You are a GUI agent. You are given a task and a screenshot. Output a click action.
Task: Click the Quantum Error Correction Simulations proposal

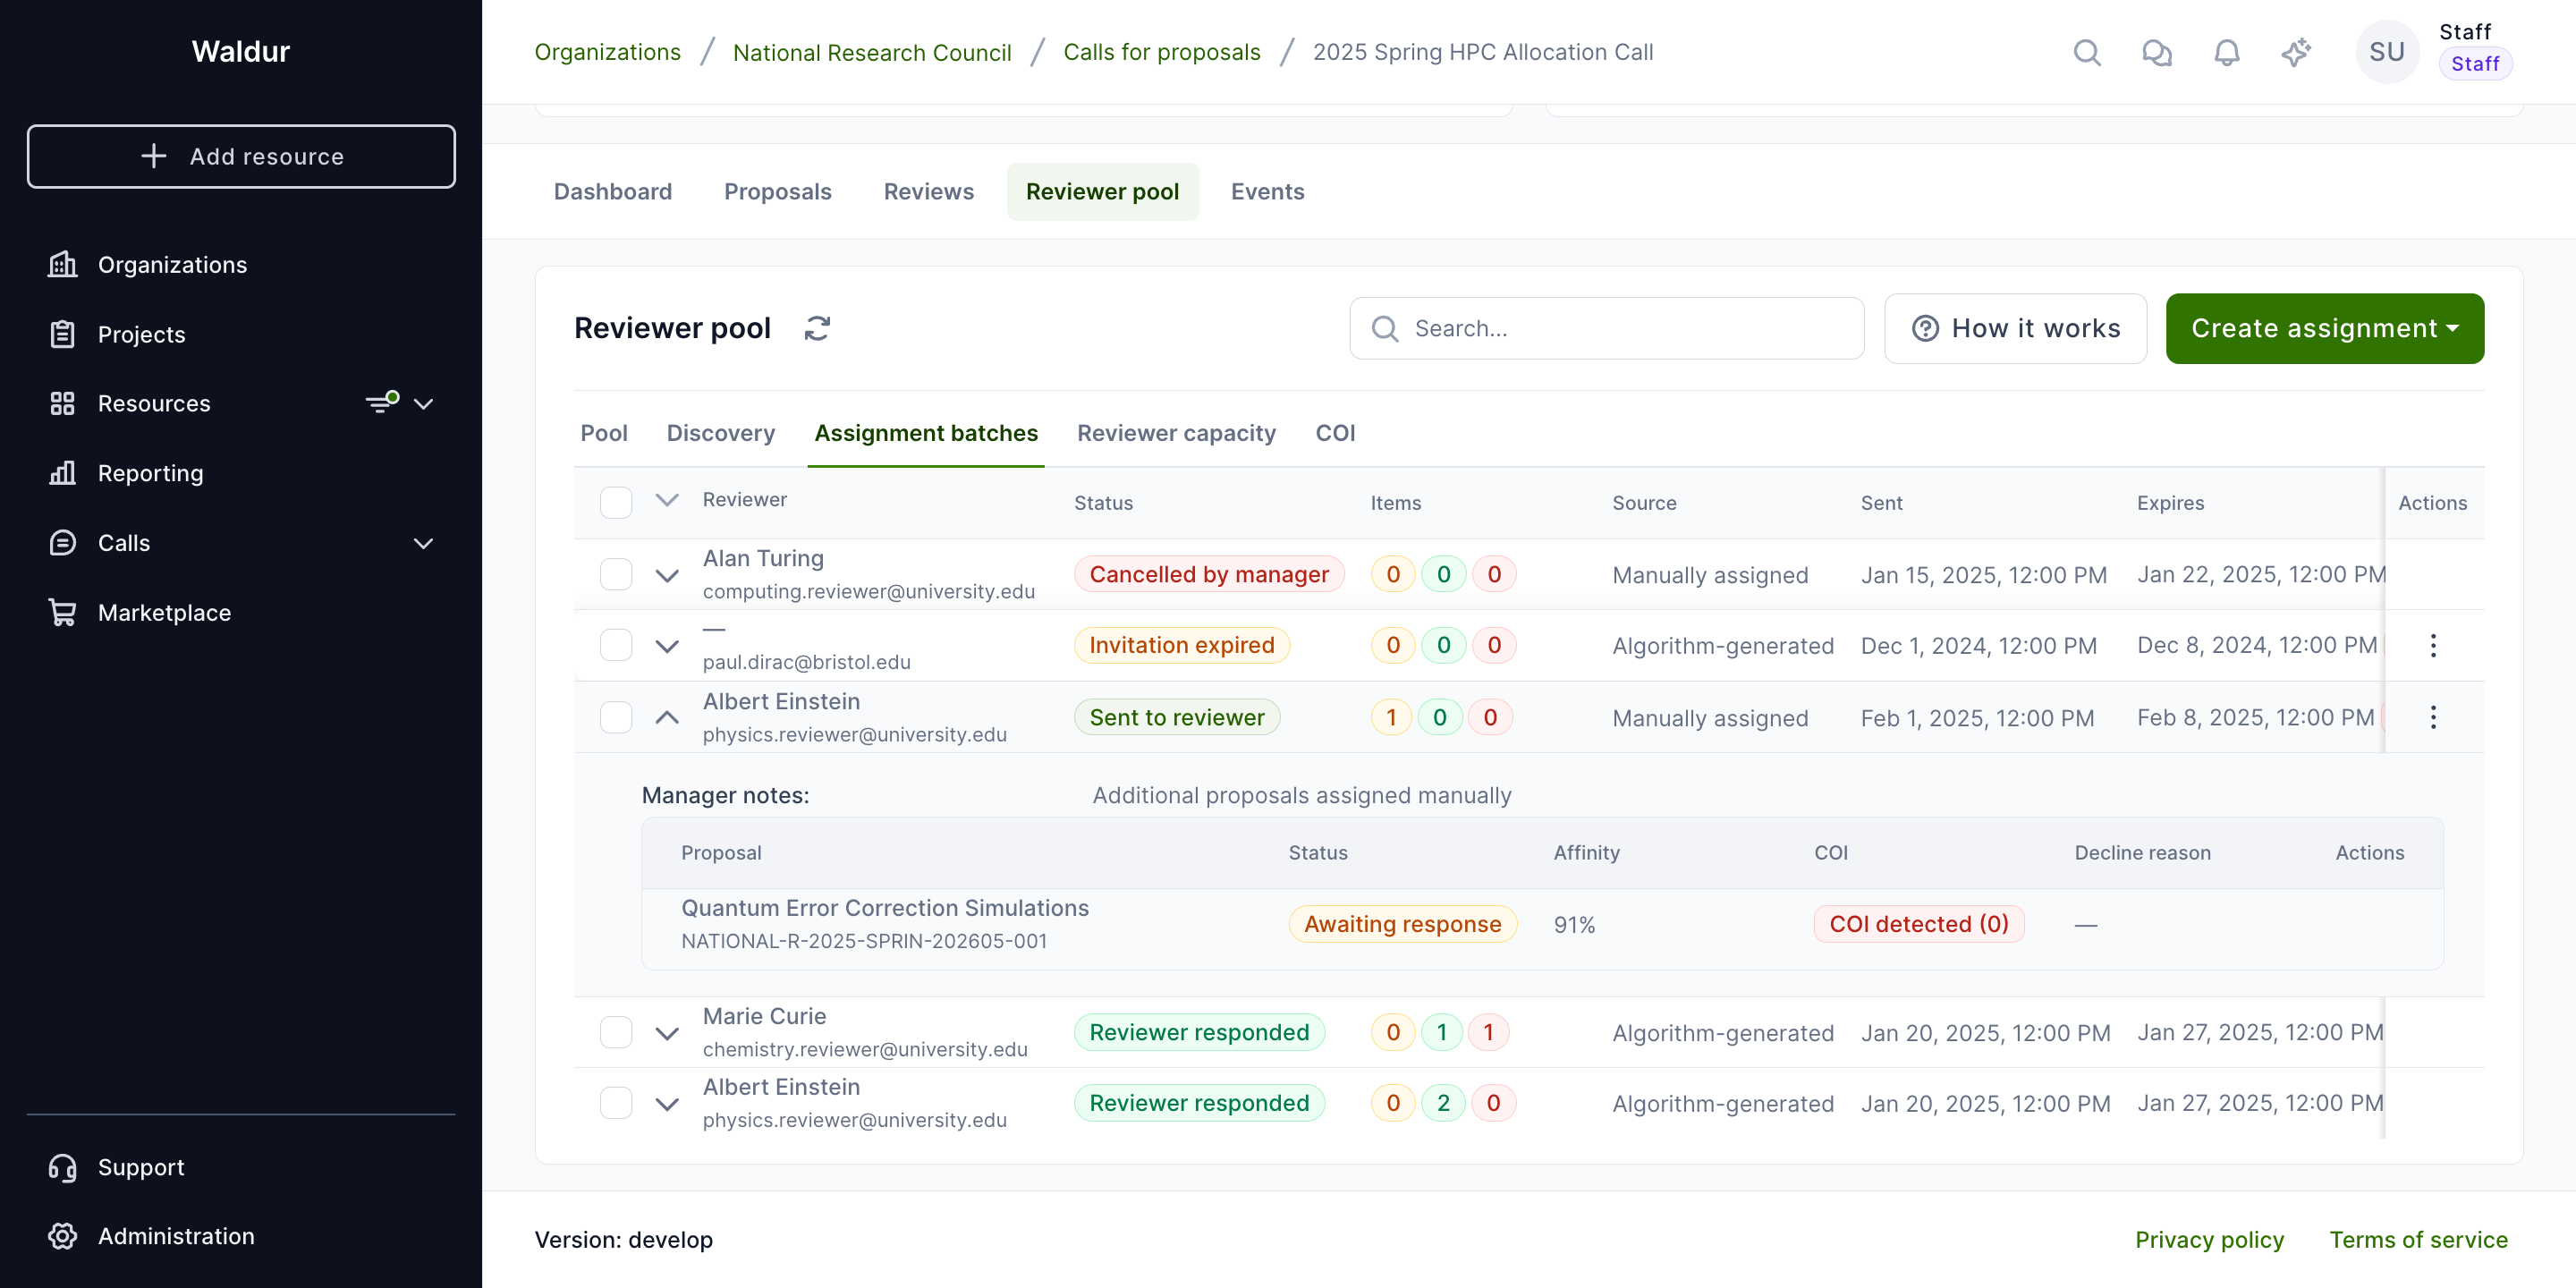point(885,908)
